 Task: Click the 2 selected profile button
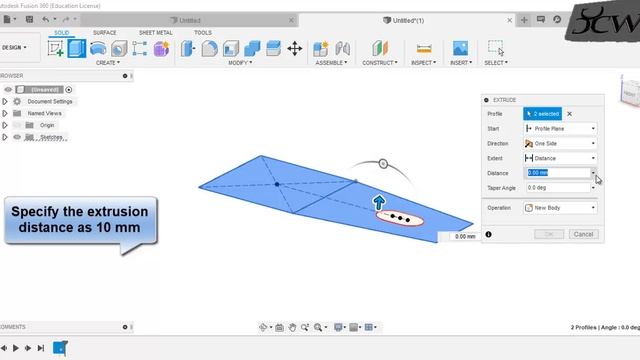[542, 114]
